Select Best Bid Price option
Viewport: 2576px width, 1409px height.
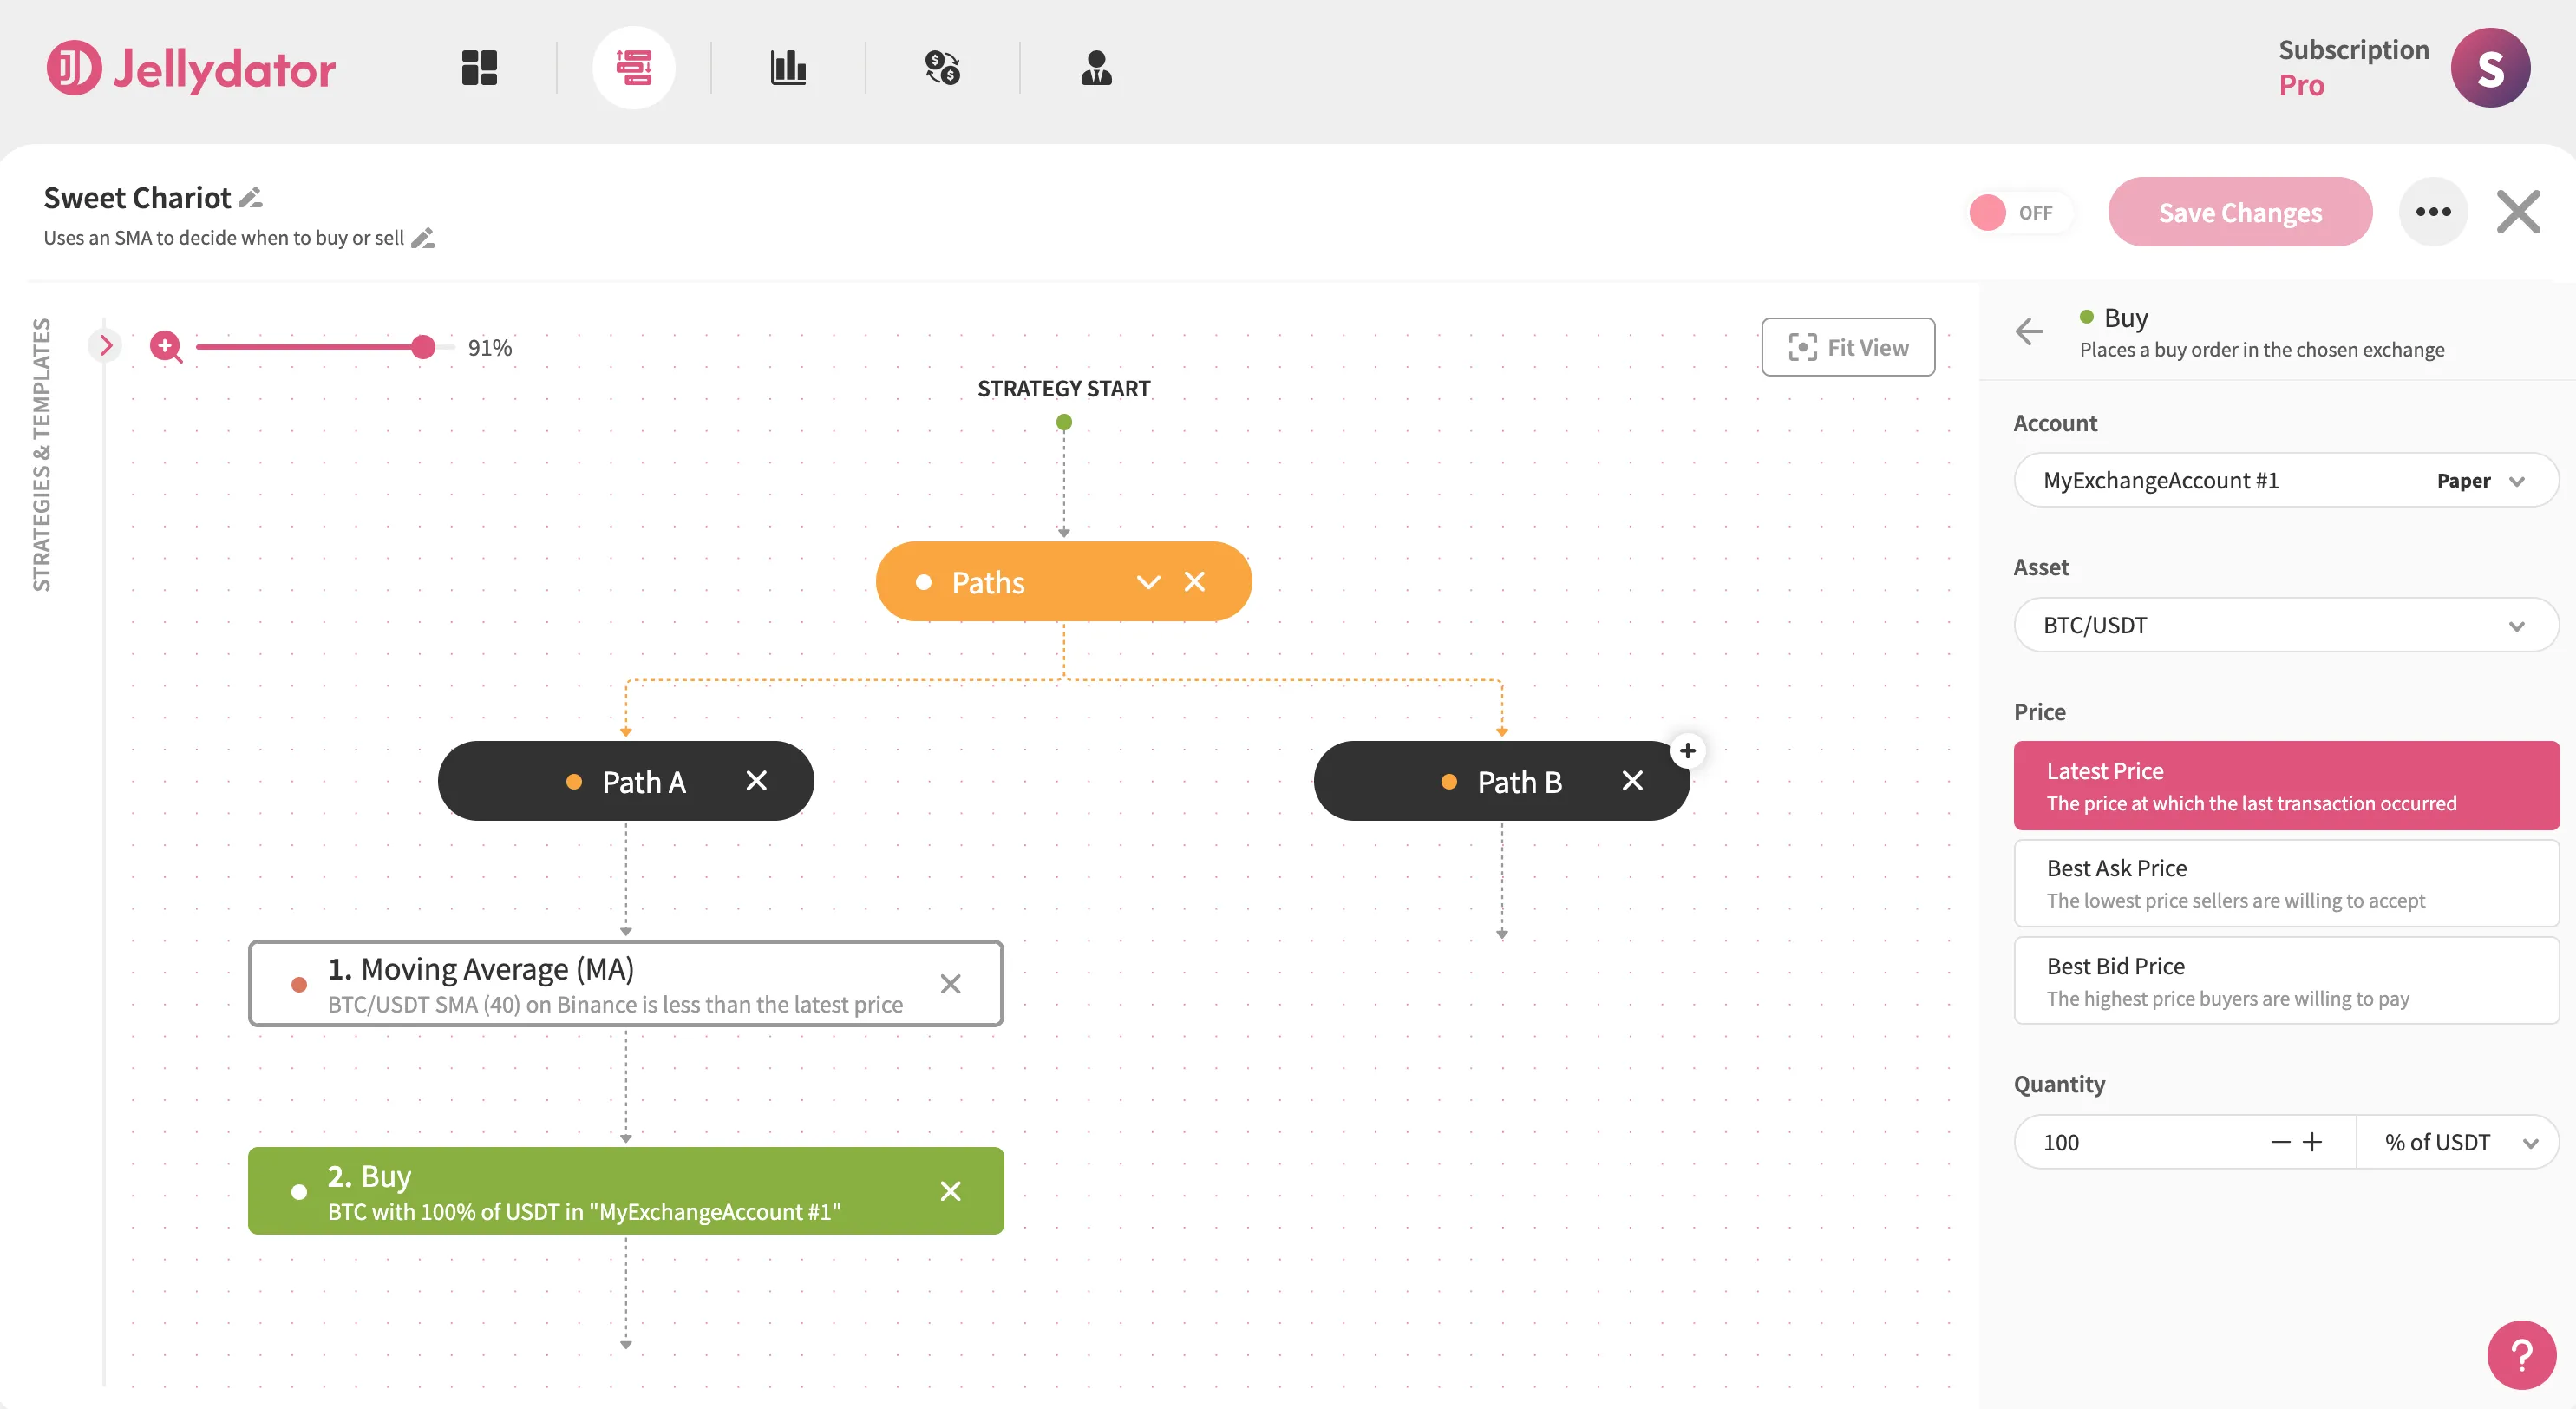coord(2285,980)
